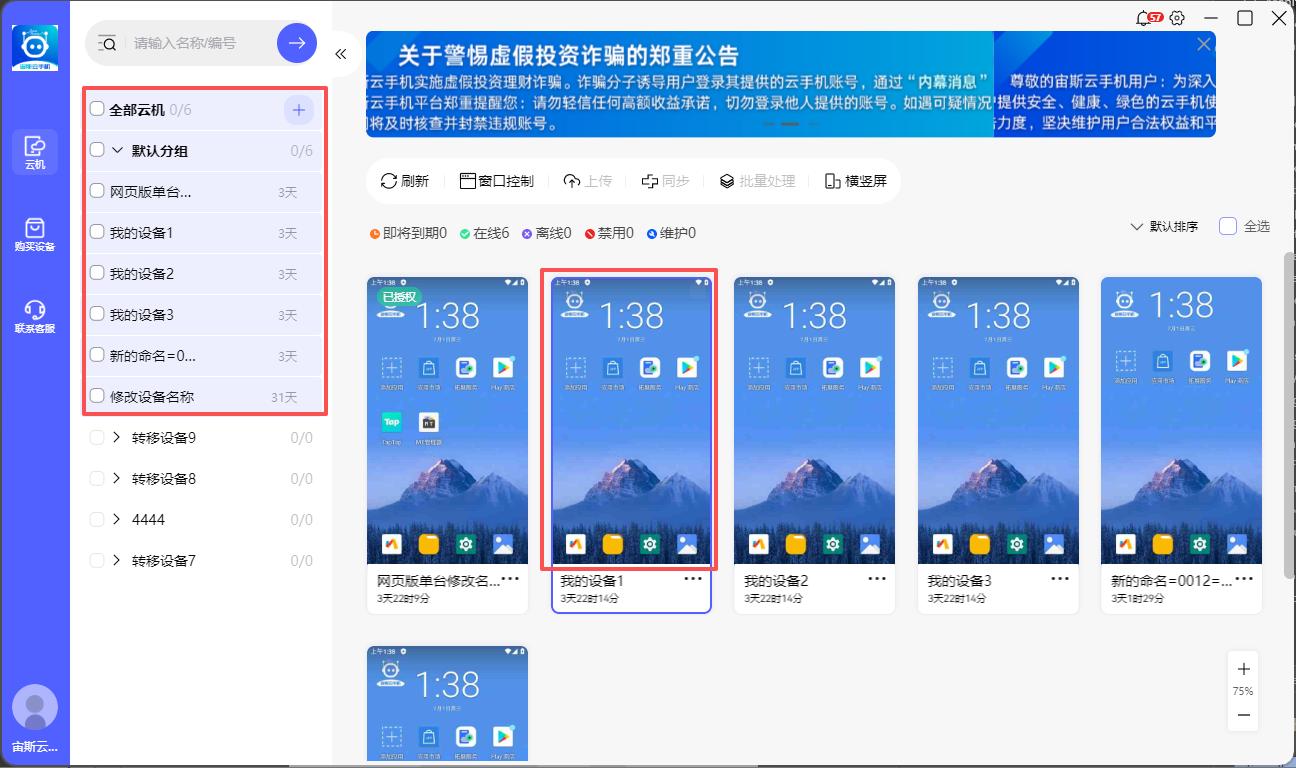Click the announcement banner title
The height and width of the screenshot is (768, 1296).
[x=568, y=54]
